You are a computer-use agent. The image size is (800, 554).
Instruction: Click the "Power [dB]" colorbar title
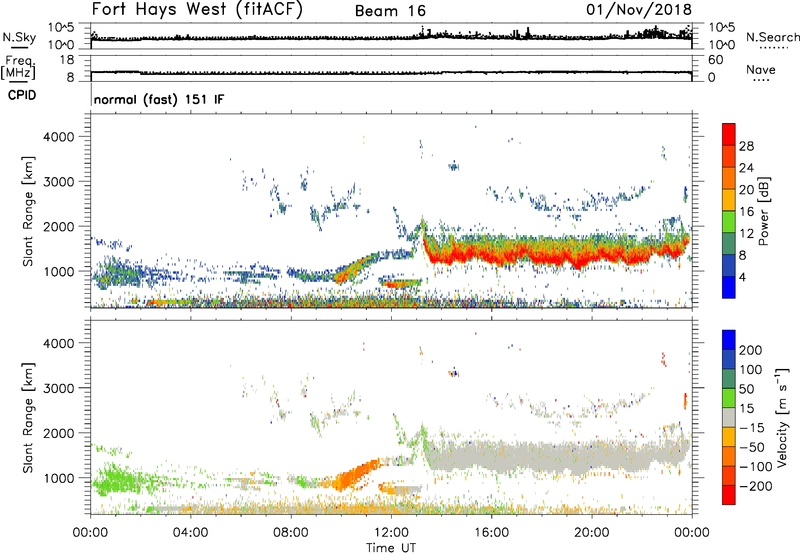coord(763,211)
